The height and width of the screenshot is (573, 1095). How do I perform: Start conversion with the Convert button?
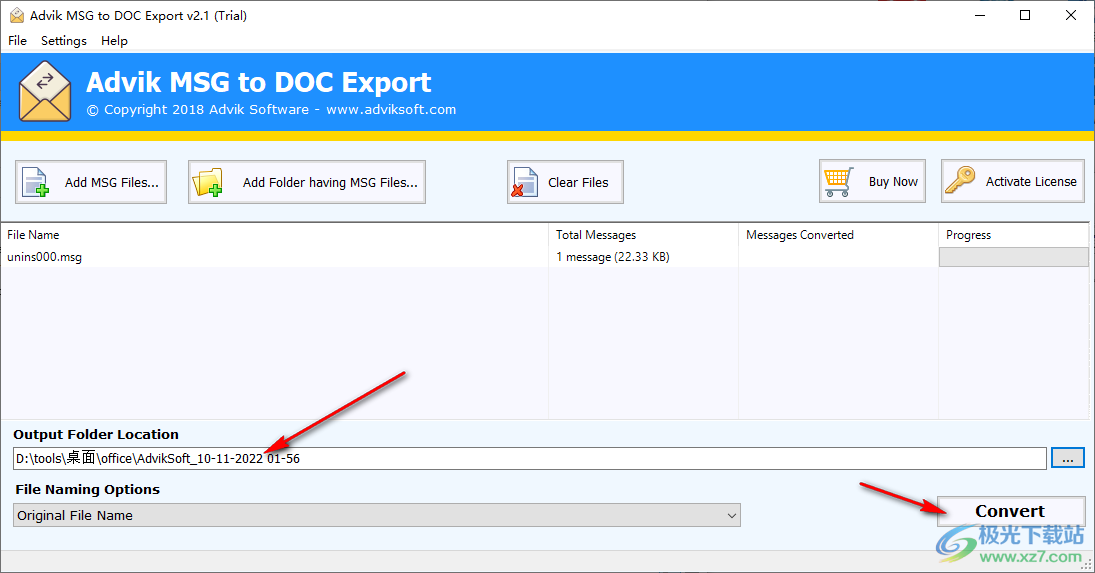1011,512
